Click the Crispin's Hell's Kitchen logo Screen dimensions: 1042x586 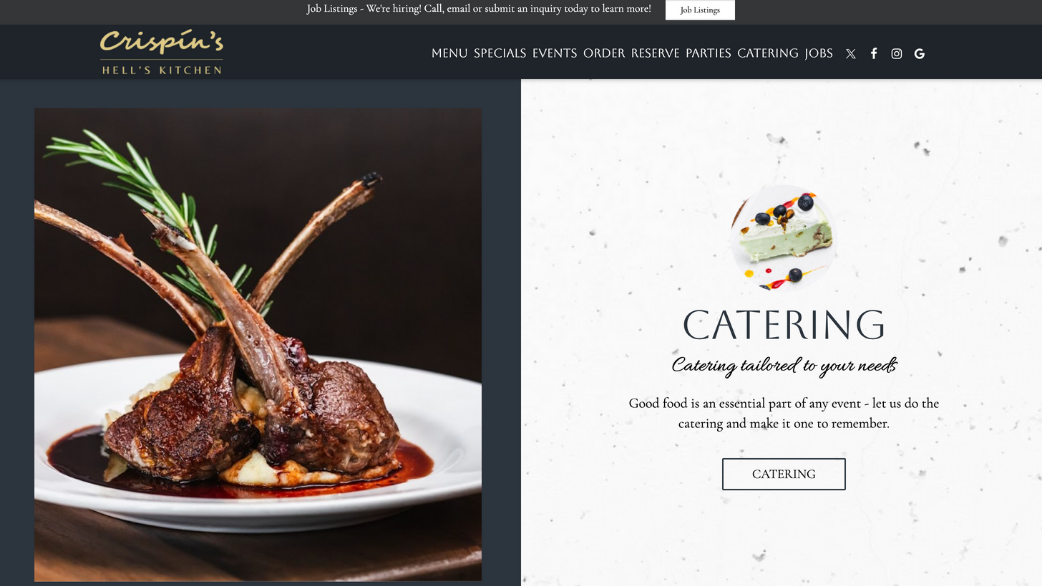(161, 52)
